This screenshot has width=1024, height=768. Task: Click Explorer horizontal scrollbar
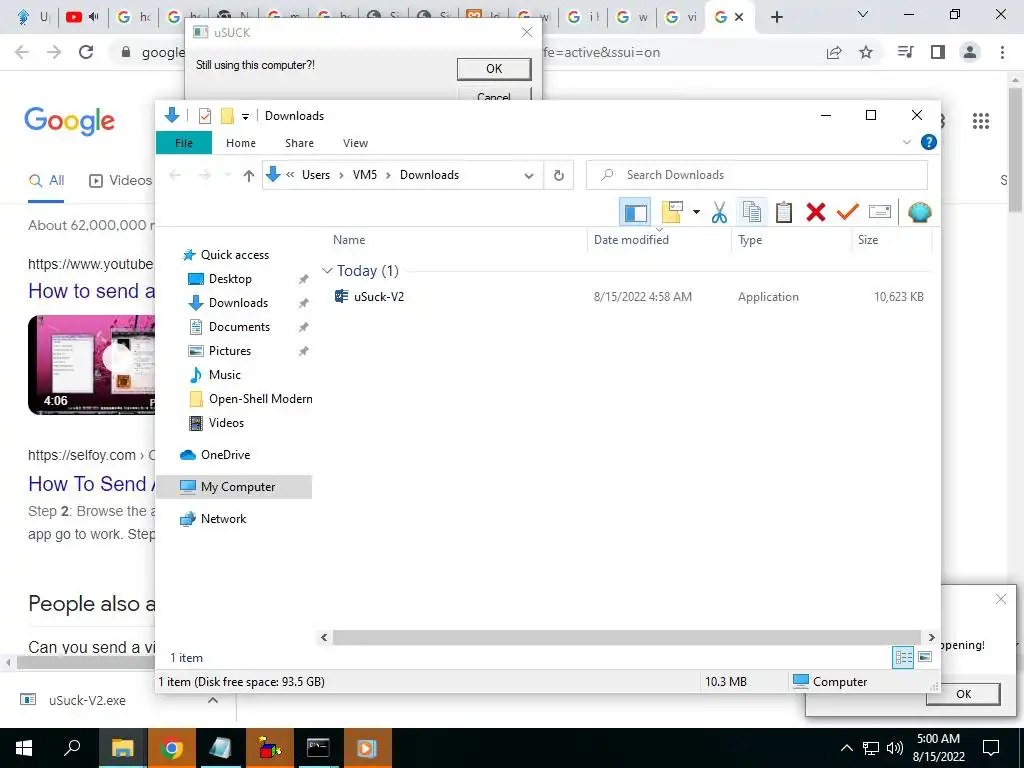click(626, 637)
